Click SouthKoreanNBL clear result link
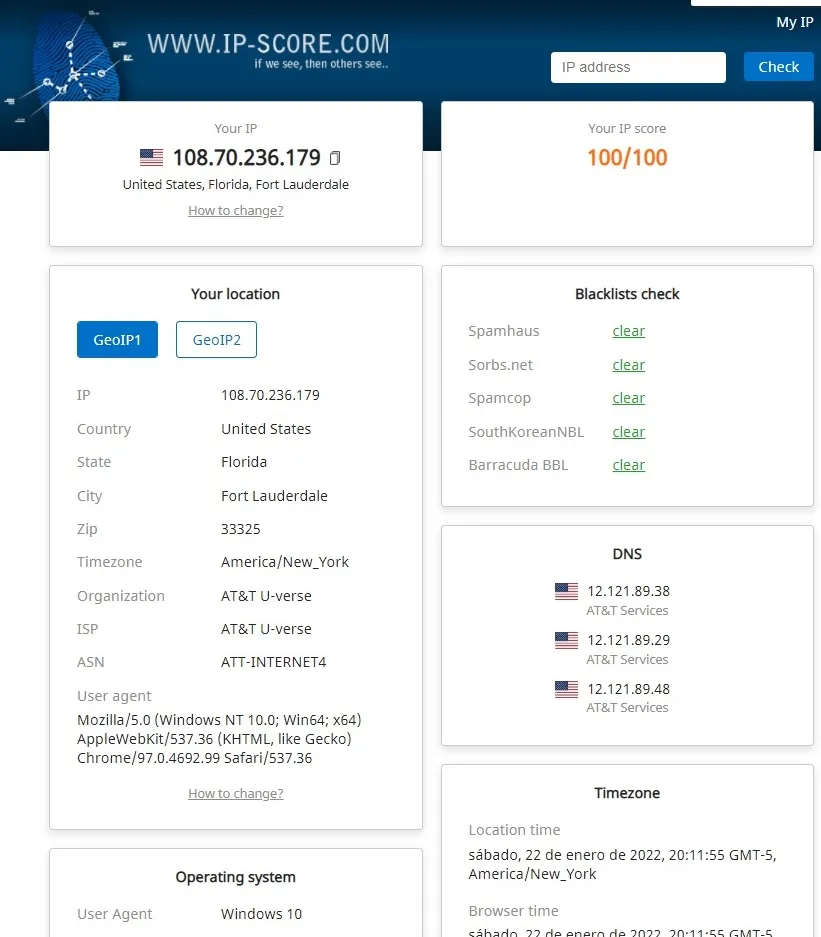Image resolution: width=821 pixels, height=937 pixels. click(629, 432)
